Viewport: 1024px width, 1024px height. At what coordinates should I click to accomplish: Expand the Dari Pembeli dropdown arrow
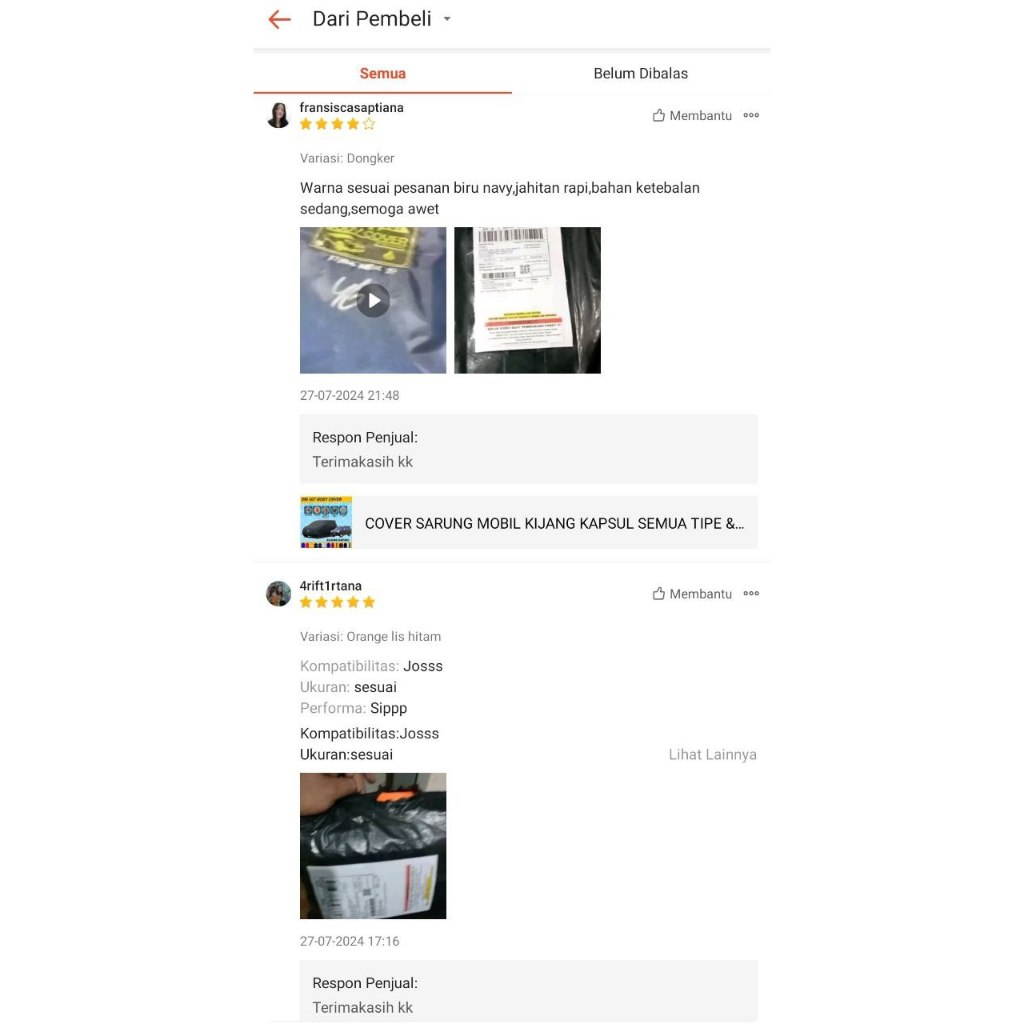(447, 19)
